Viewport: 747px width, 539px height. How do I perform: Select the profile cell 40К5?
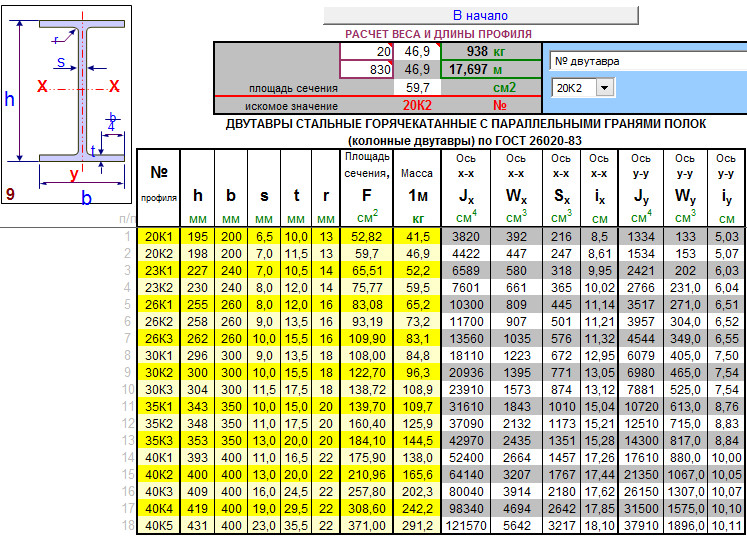click(159, 526)
